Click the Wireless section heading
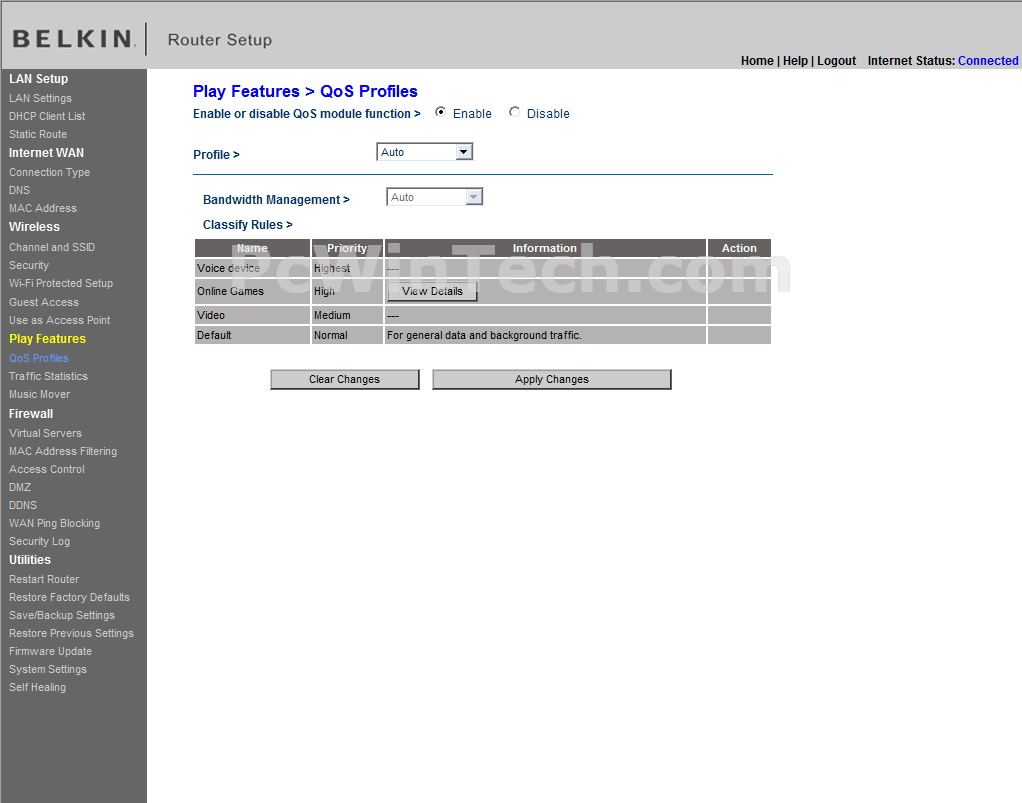This screenshot has height=803, width=1022. pos(34,227)
